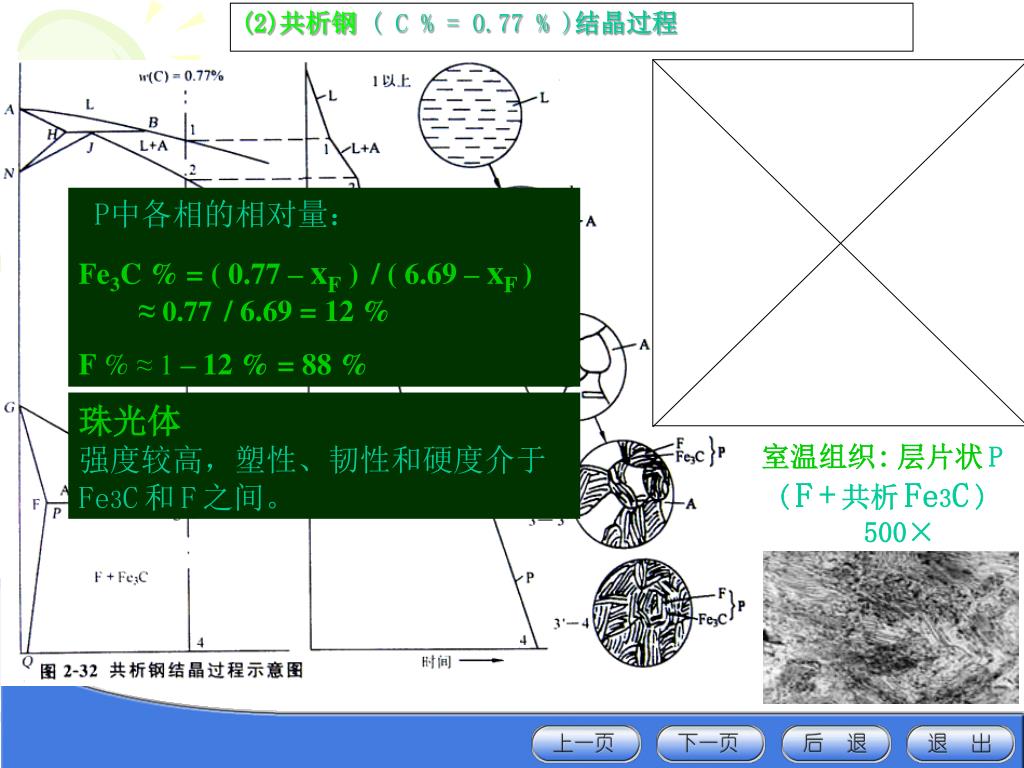Select the text 强度较高，塑性、韧性和硬度介于
The width and height of the screenshot is (1024, 768).
coord(312,460)
